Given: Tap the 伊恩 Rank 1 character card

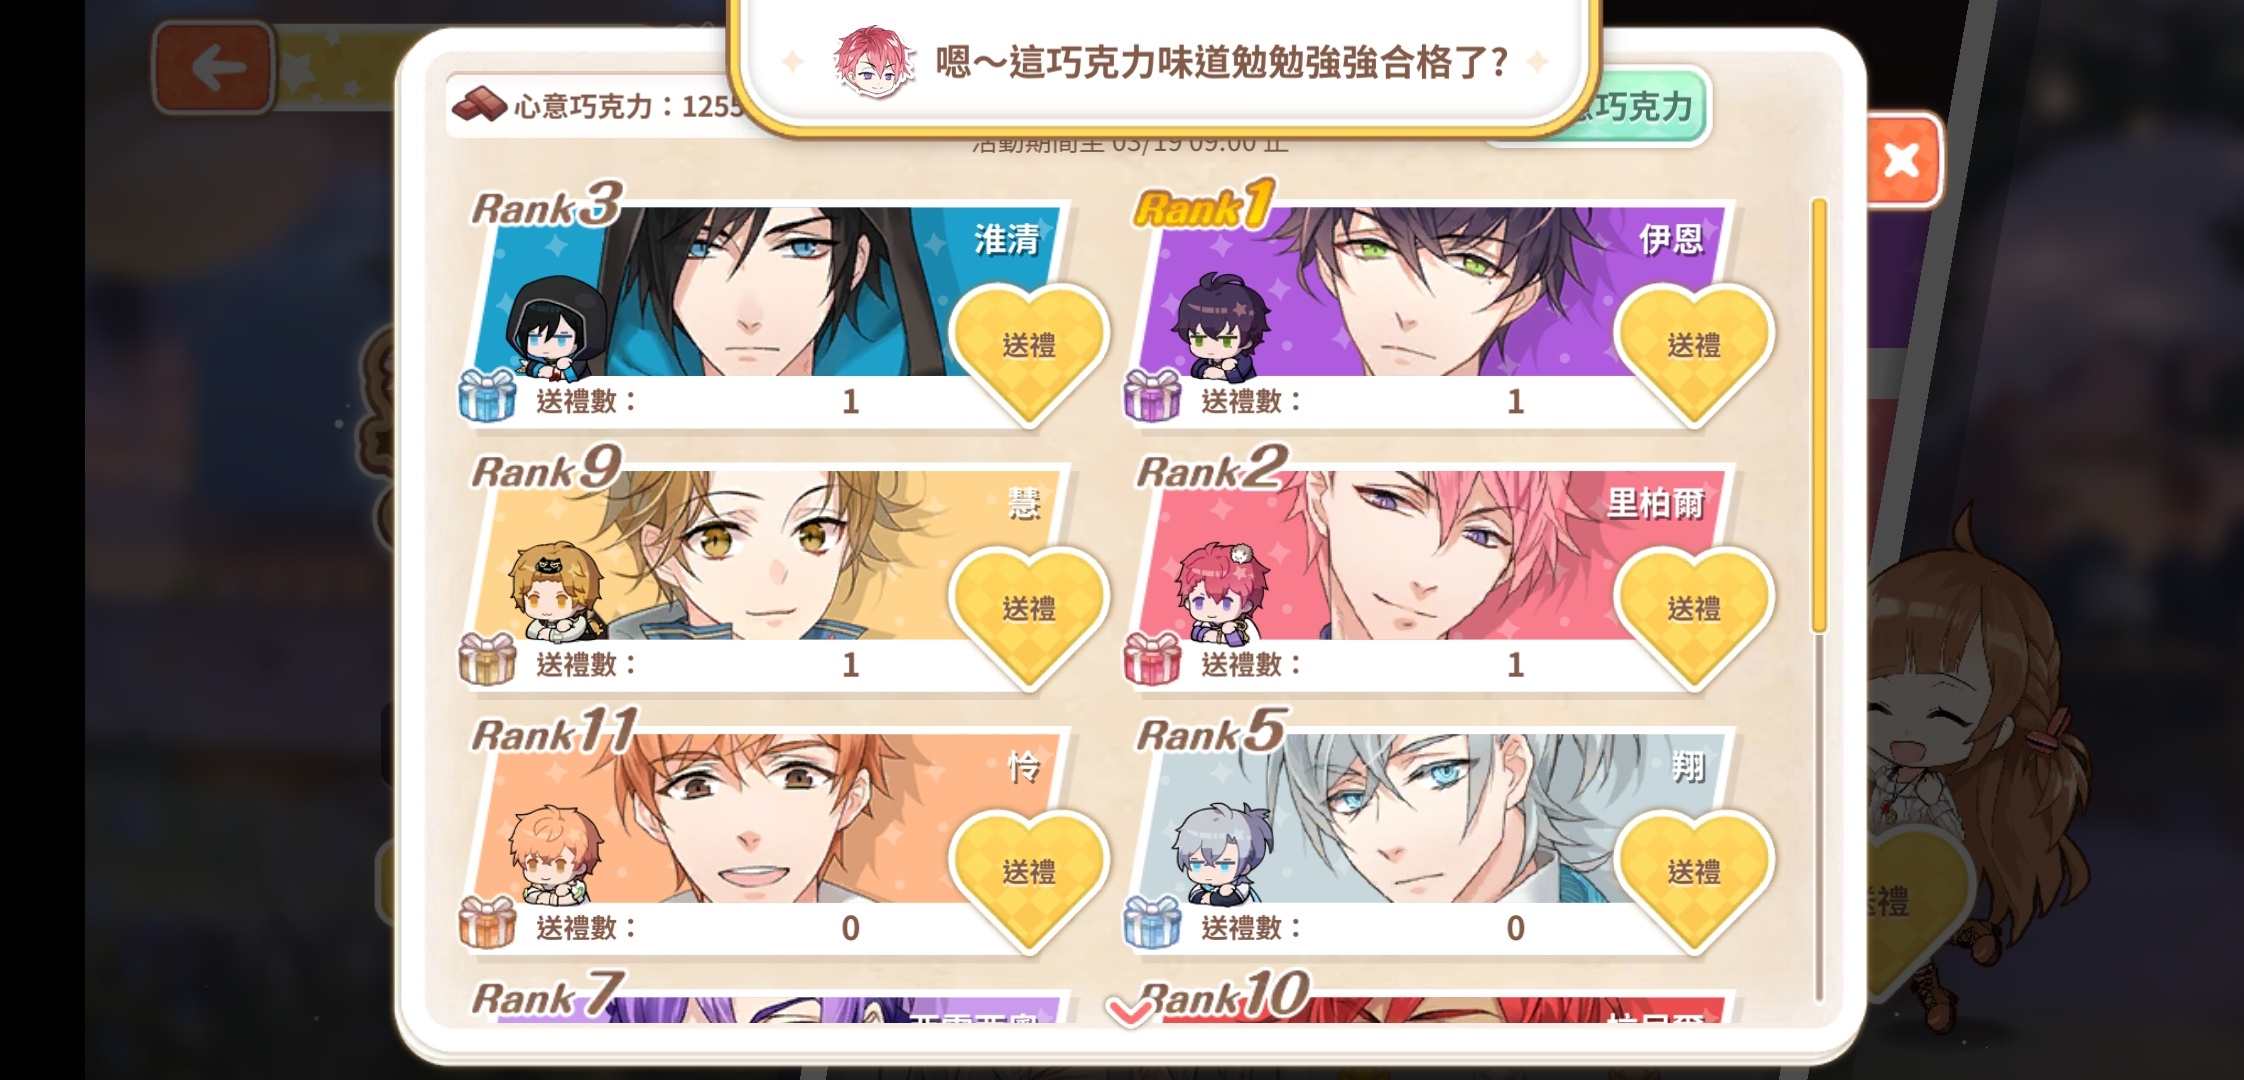Looking at the screenshot, I should [1430, 305].
